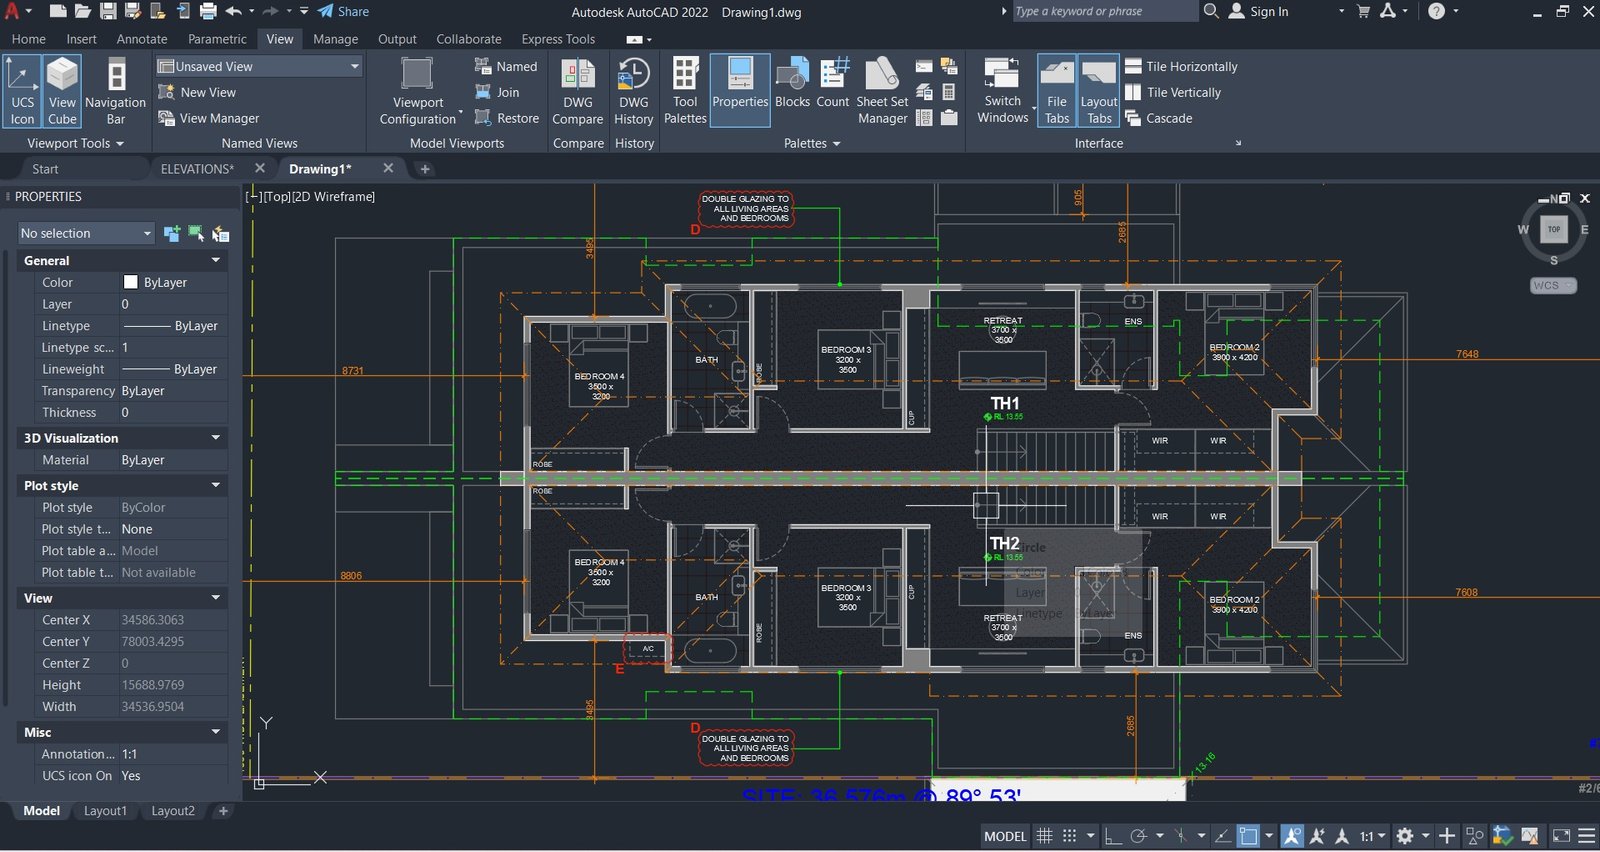Open the Express Tools ribbon tab

tap(558, 39)
